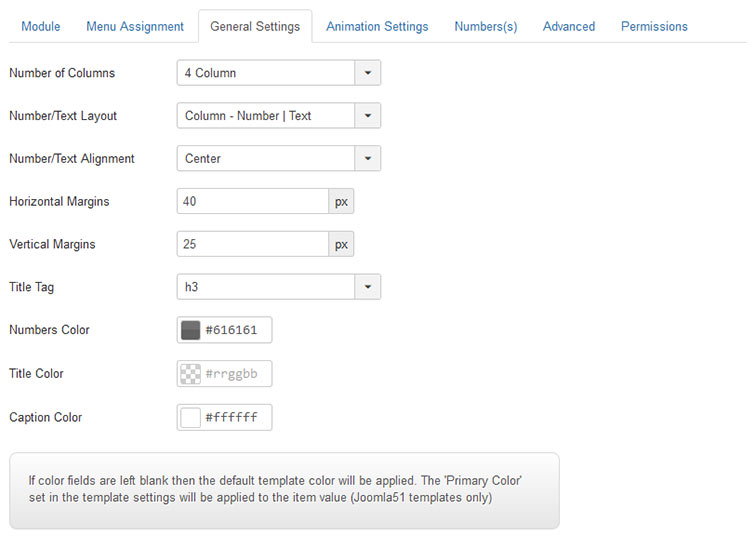This screenshot has height=549, width=756.
Task: Click the px unit beside Horizontal Margins
Action: point(341,201)
